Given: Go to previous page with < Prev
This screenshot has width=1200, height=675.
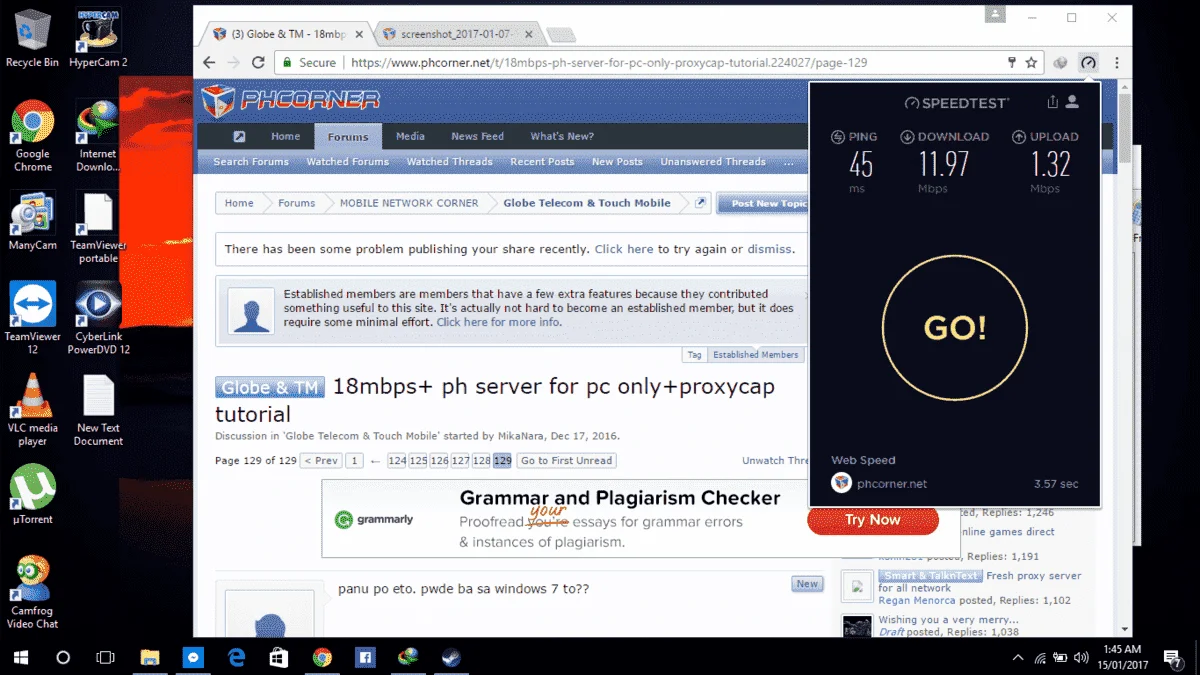Looking at the screenshot, I should pyautogui.click(x=321, y=461).
